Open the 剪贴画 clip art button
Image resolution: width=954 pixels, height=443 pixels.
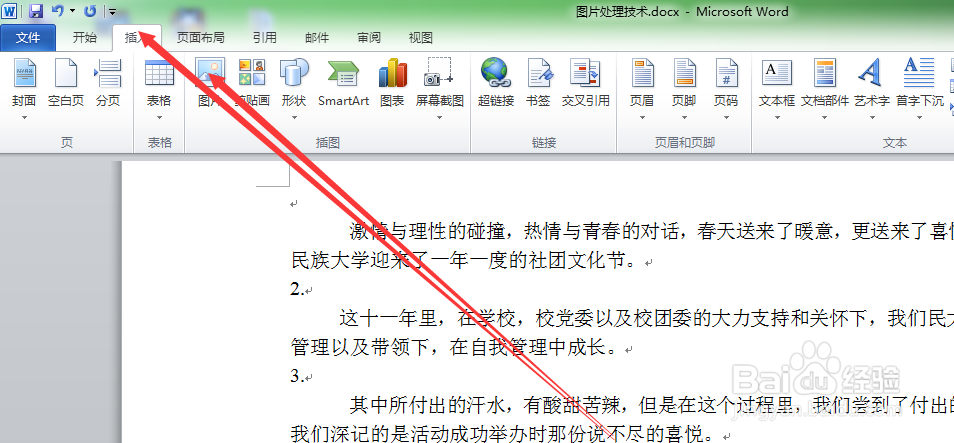[x=252, y=82]
